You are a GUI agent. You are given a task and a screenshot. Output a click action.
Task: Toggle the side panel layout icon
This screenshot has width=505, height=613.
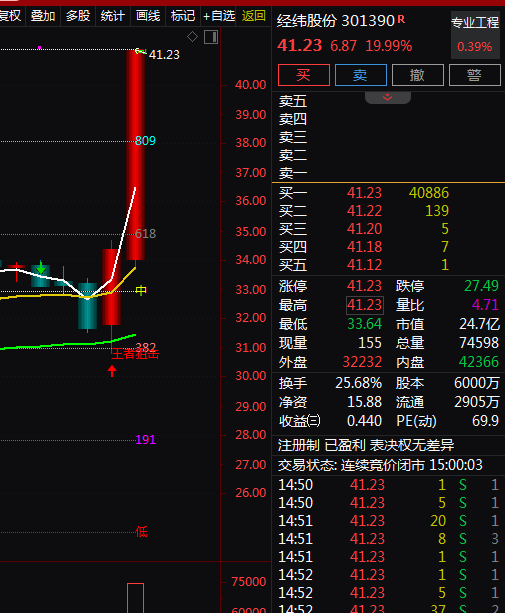[x=211, y=37]
